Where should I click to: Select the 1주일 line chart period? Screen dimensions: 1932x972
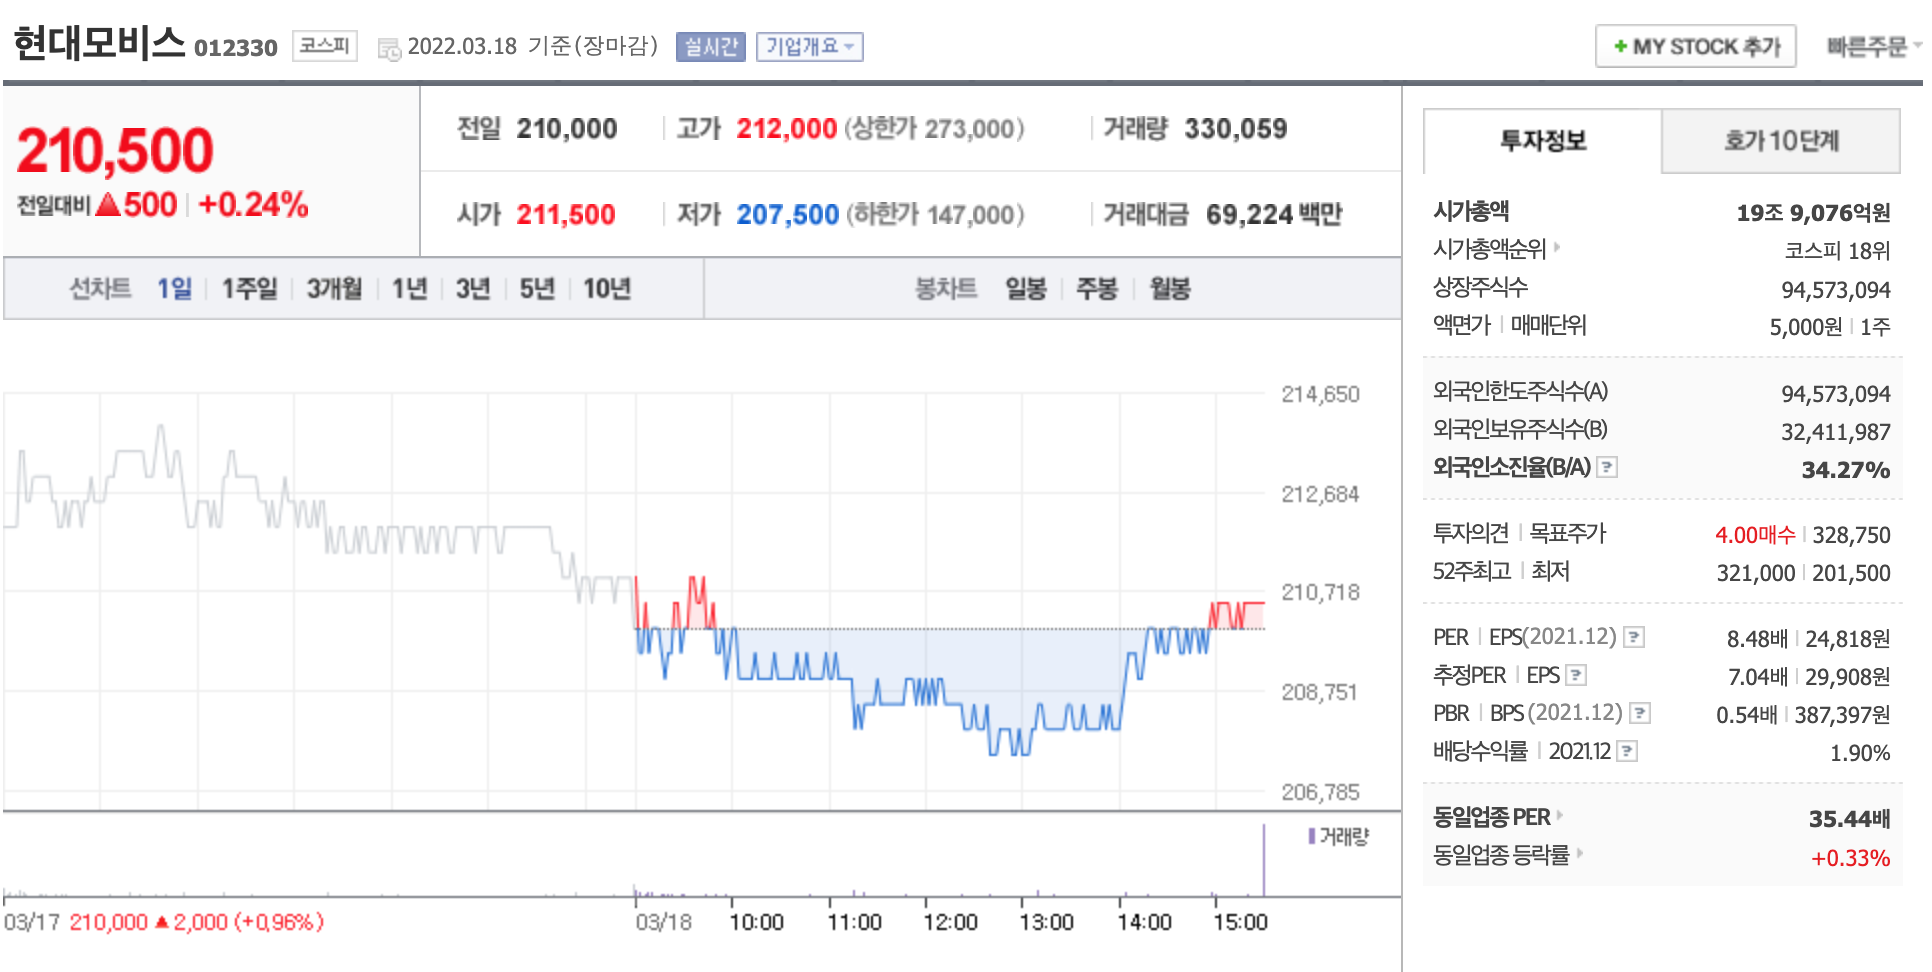click(250, 289)
